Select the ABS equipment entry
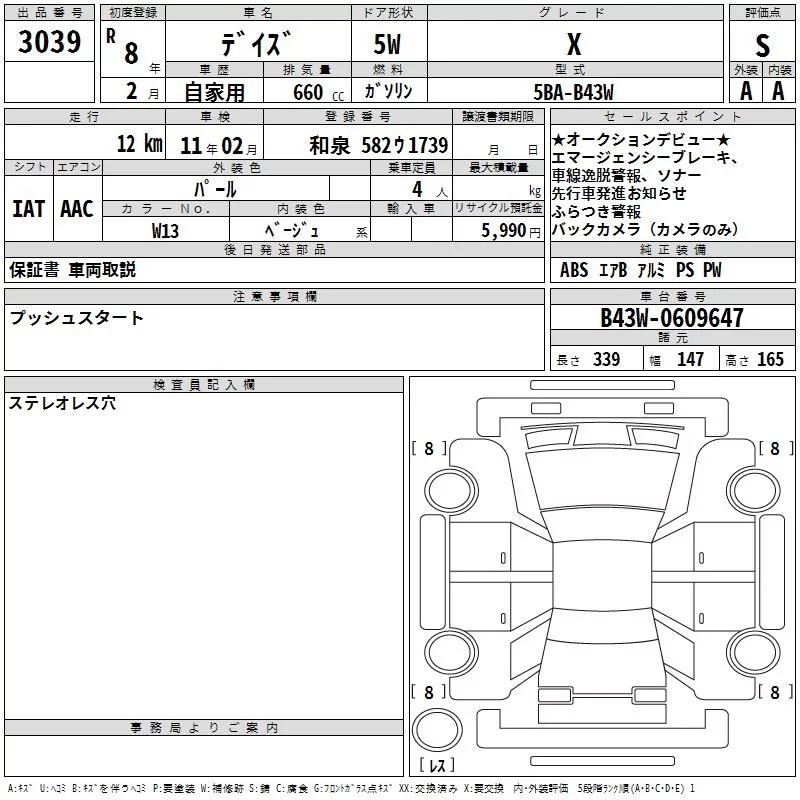 coord(574,270)
